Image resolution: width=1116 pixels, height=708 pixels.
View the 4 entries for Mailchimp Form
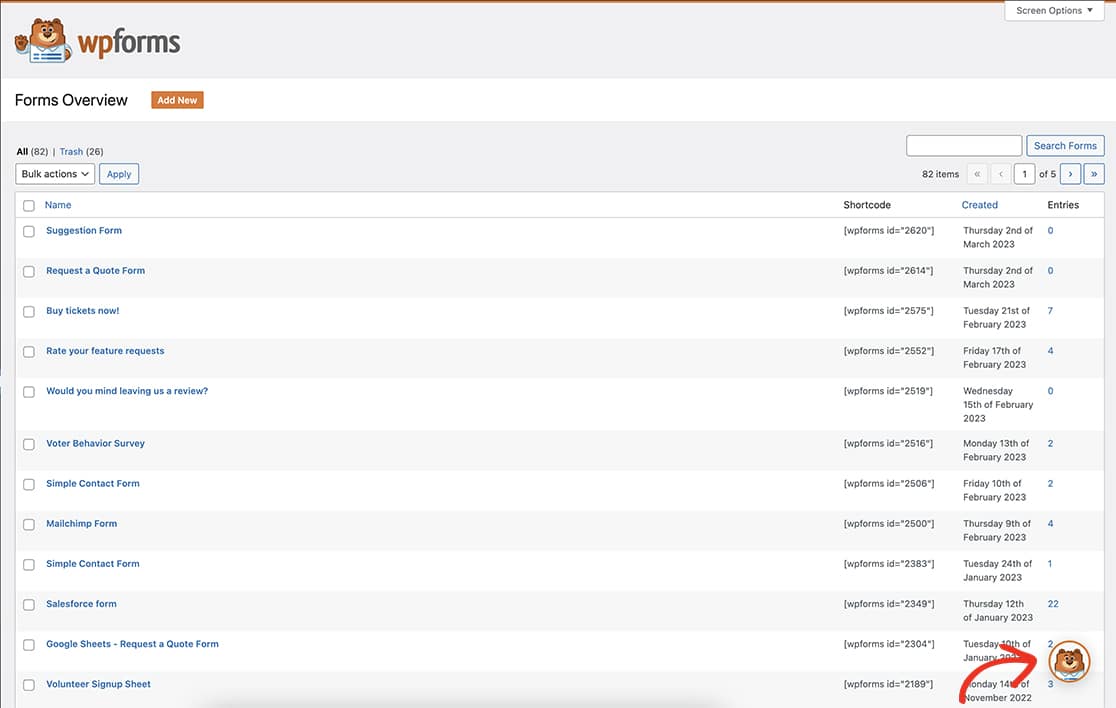coord(1051,524)
